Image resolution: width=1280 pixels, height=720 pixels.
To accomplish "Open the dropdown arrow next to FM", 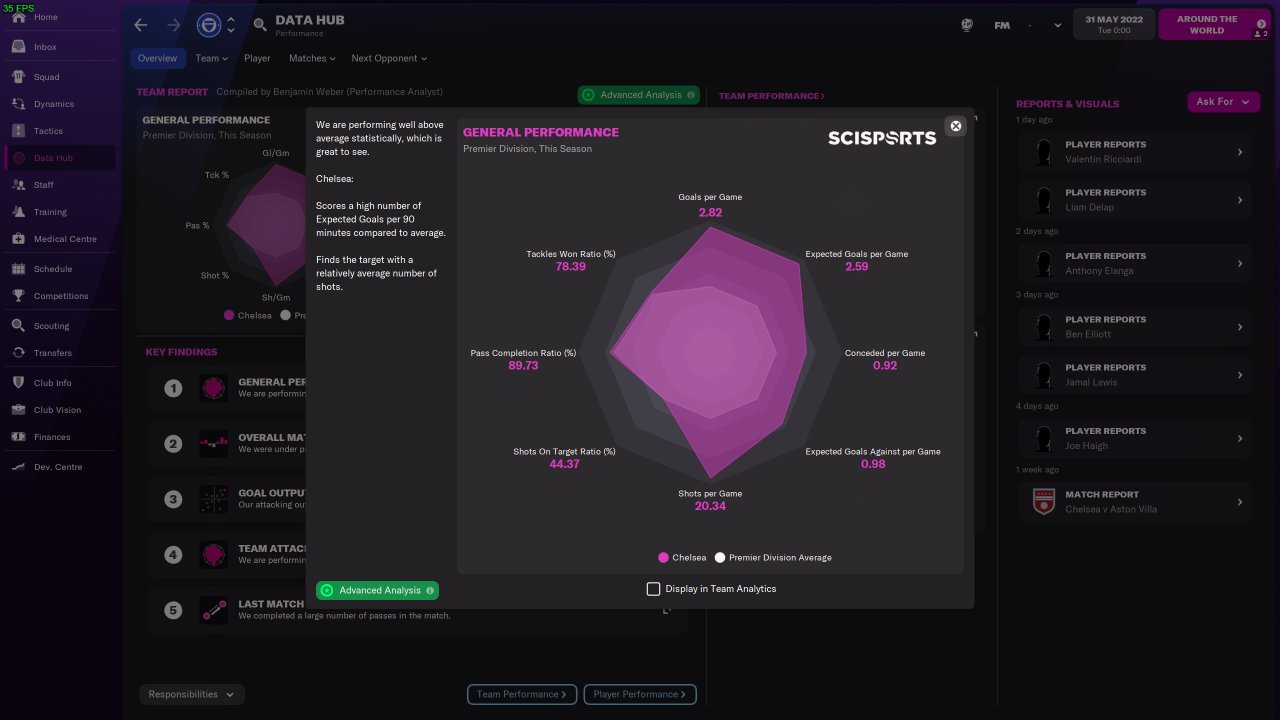I will (x=1058, y=26).
